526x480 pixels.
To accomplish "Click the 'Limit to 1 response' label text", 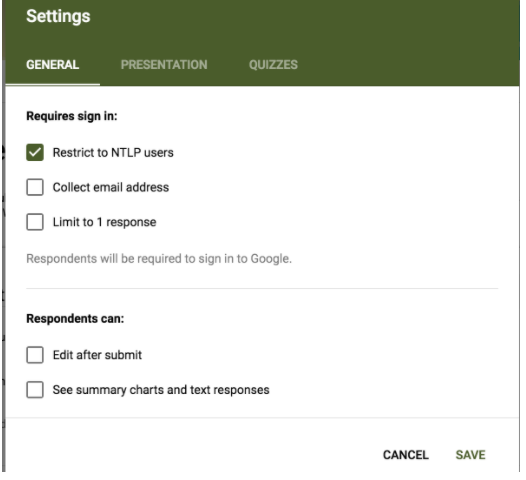I will (104, 222).
